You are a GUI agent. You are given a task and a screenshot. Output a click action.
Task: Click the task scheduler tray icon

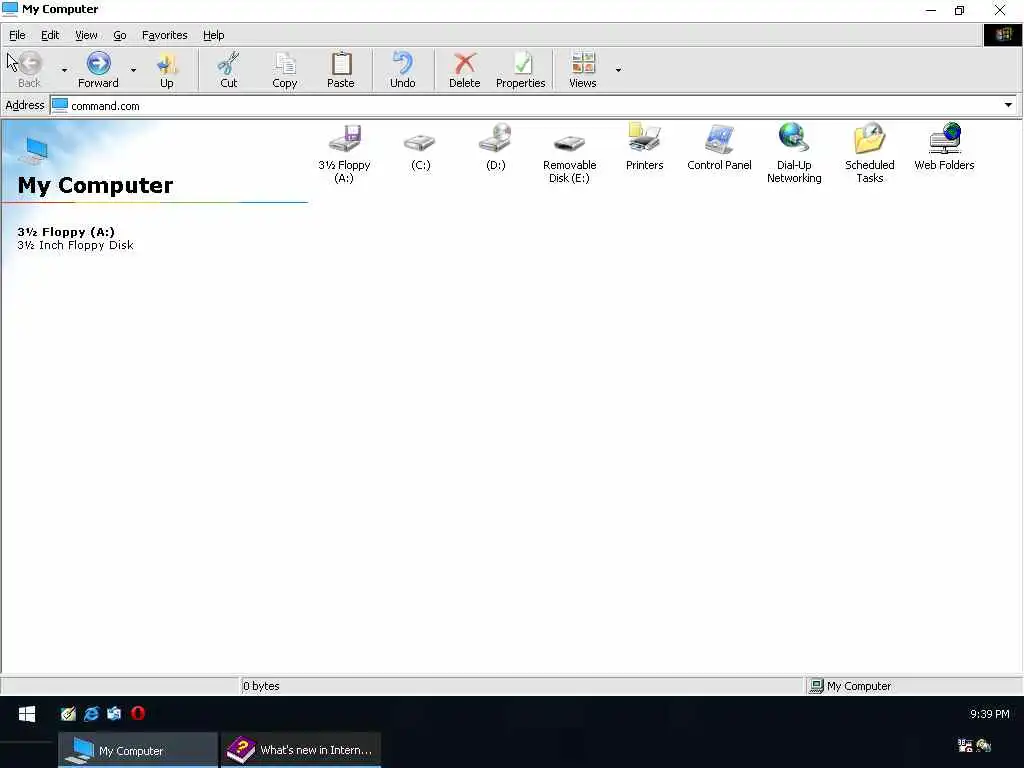965,745
